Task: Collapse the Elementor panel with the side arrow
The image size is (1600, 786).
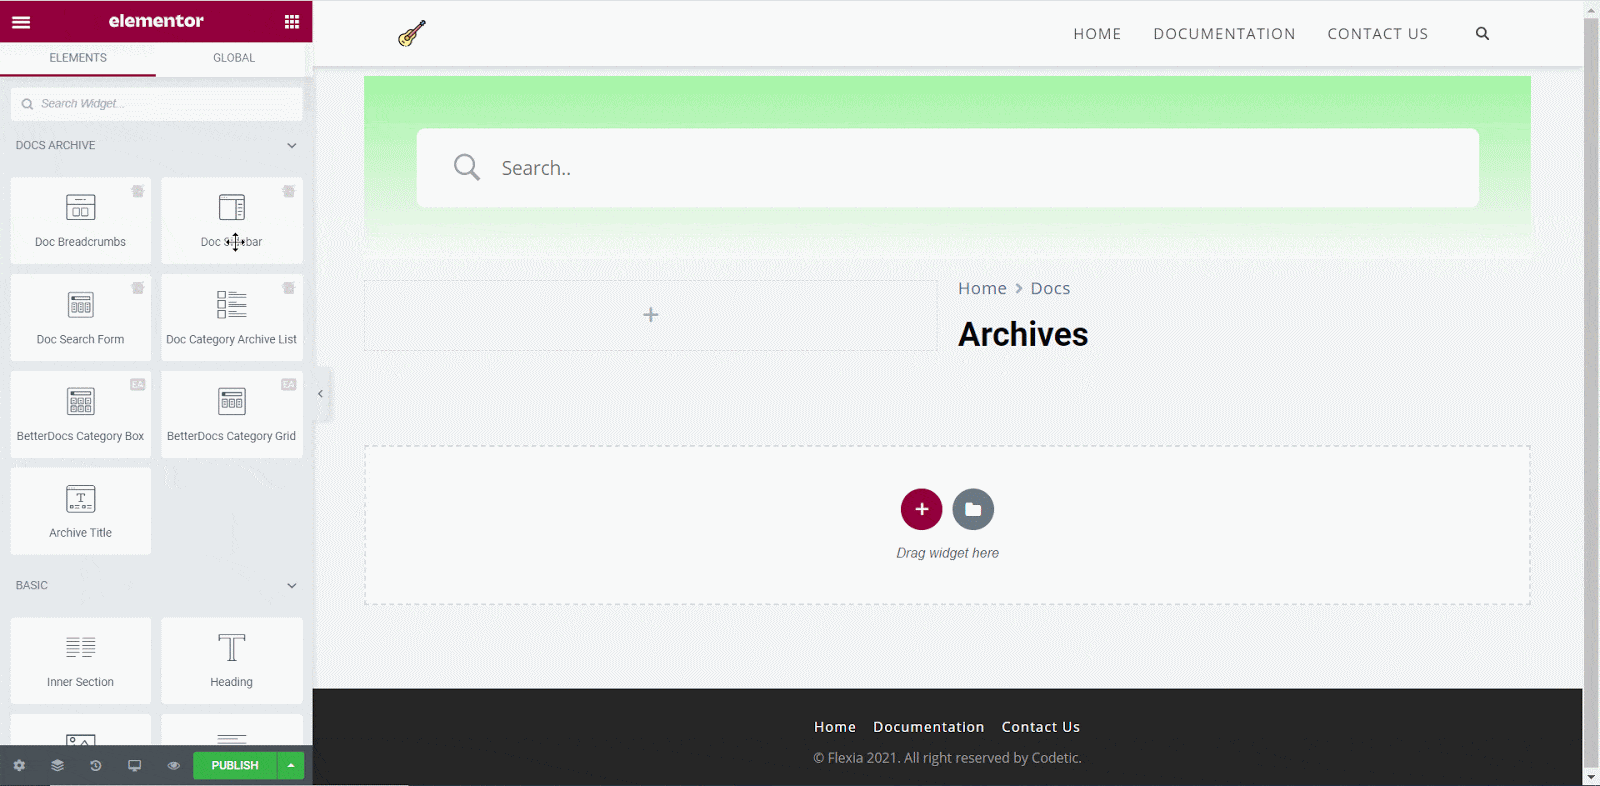Action: (x=320, y=394)
